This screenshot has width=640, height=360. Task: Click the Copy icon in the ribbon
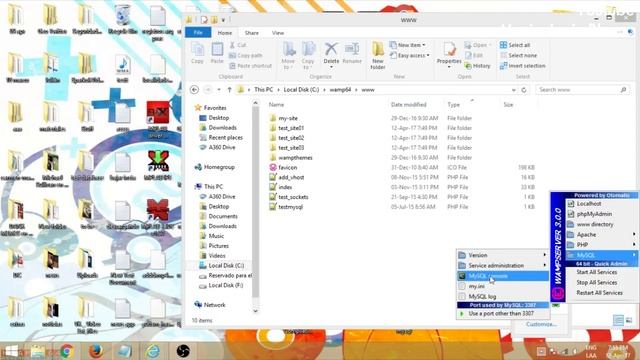(198, 53)
